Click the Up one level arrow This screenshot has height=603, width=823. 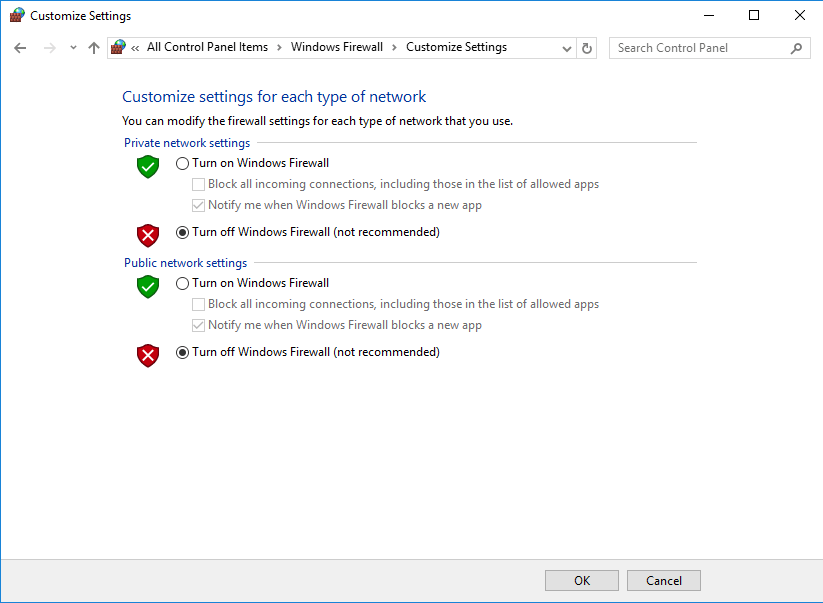coord(94,48)
